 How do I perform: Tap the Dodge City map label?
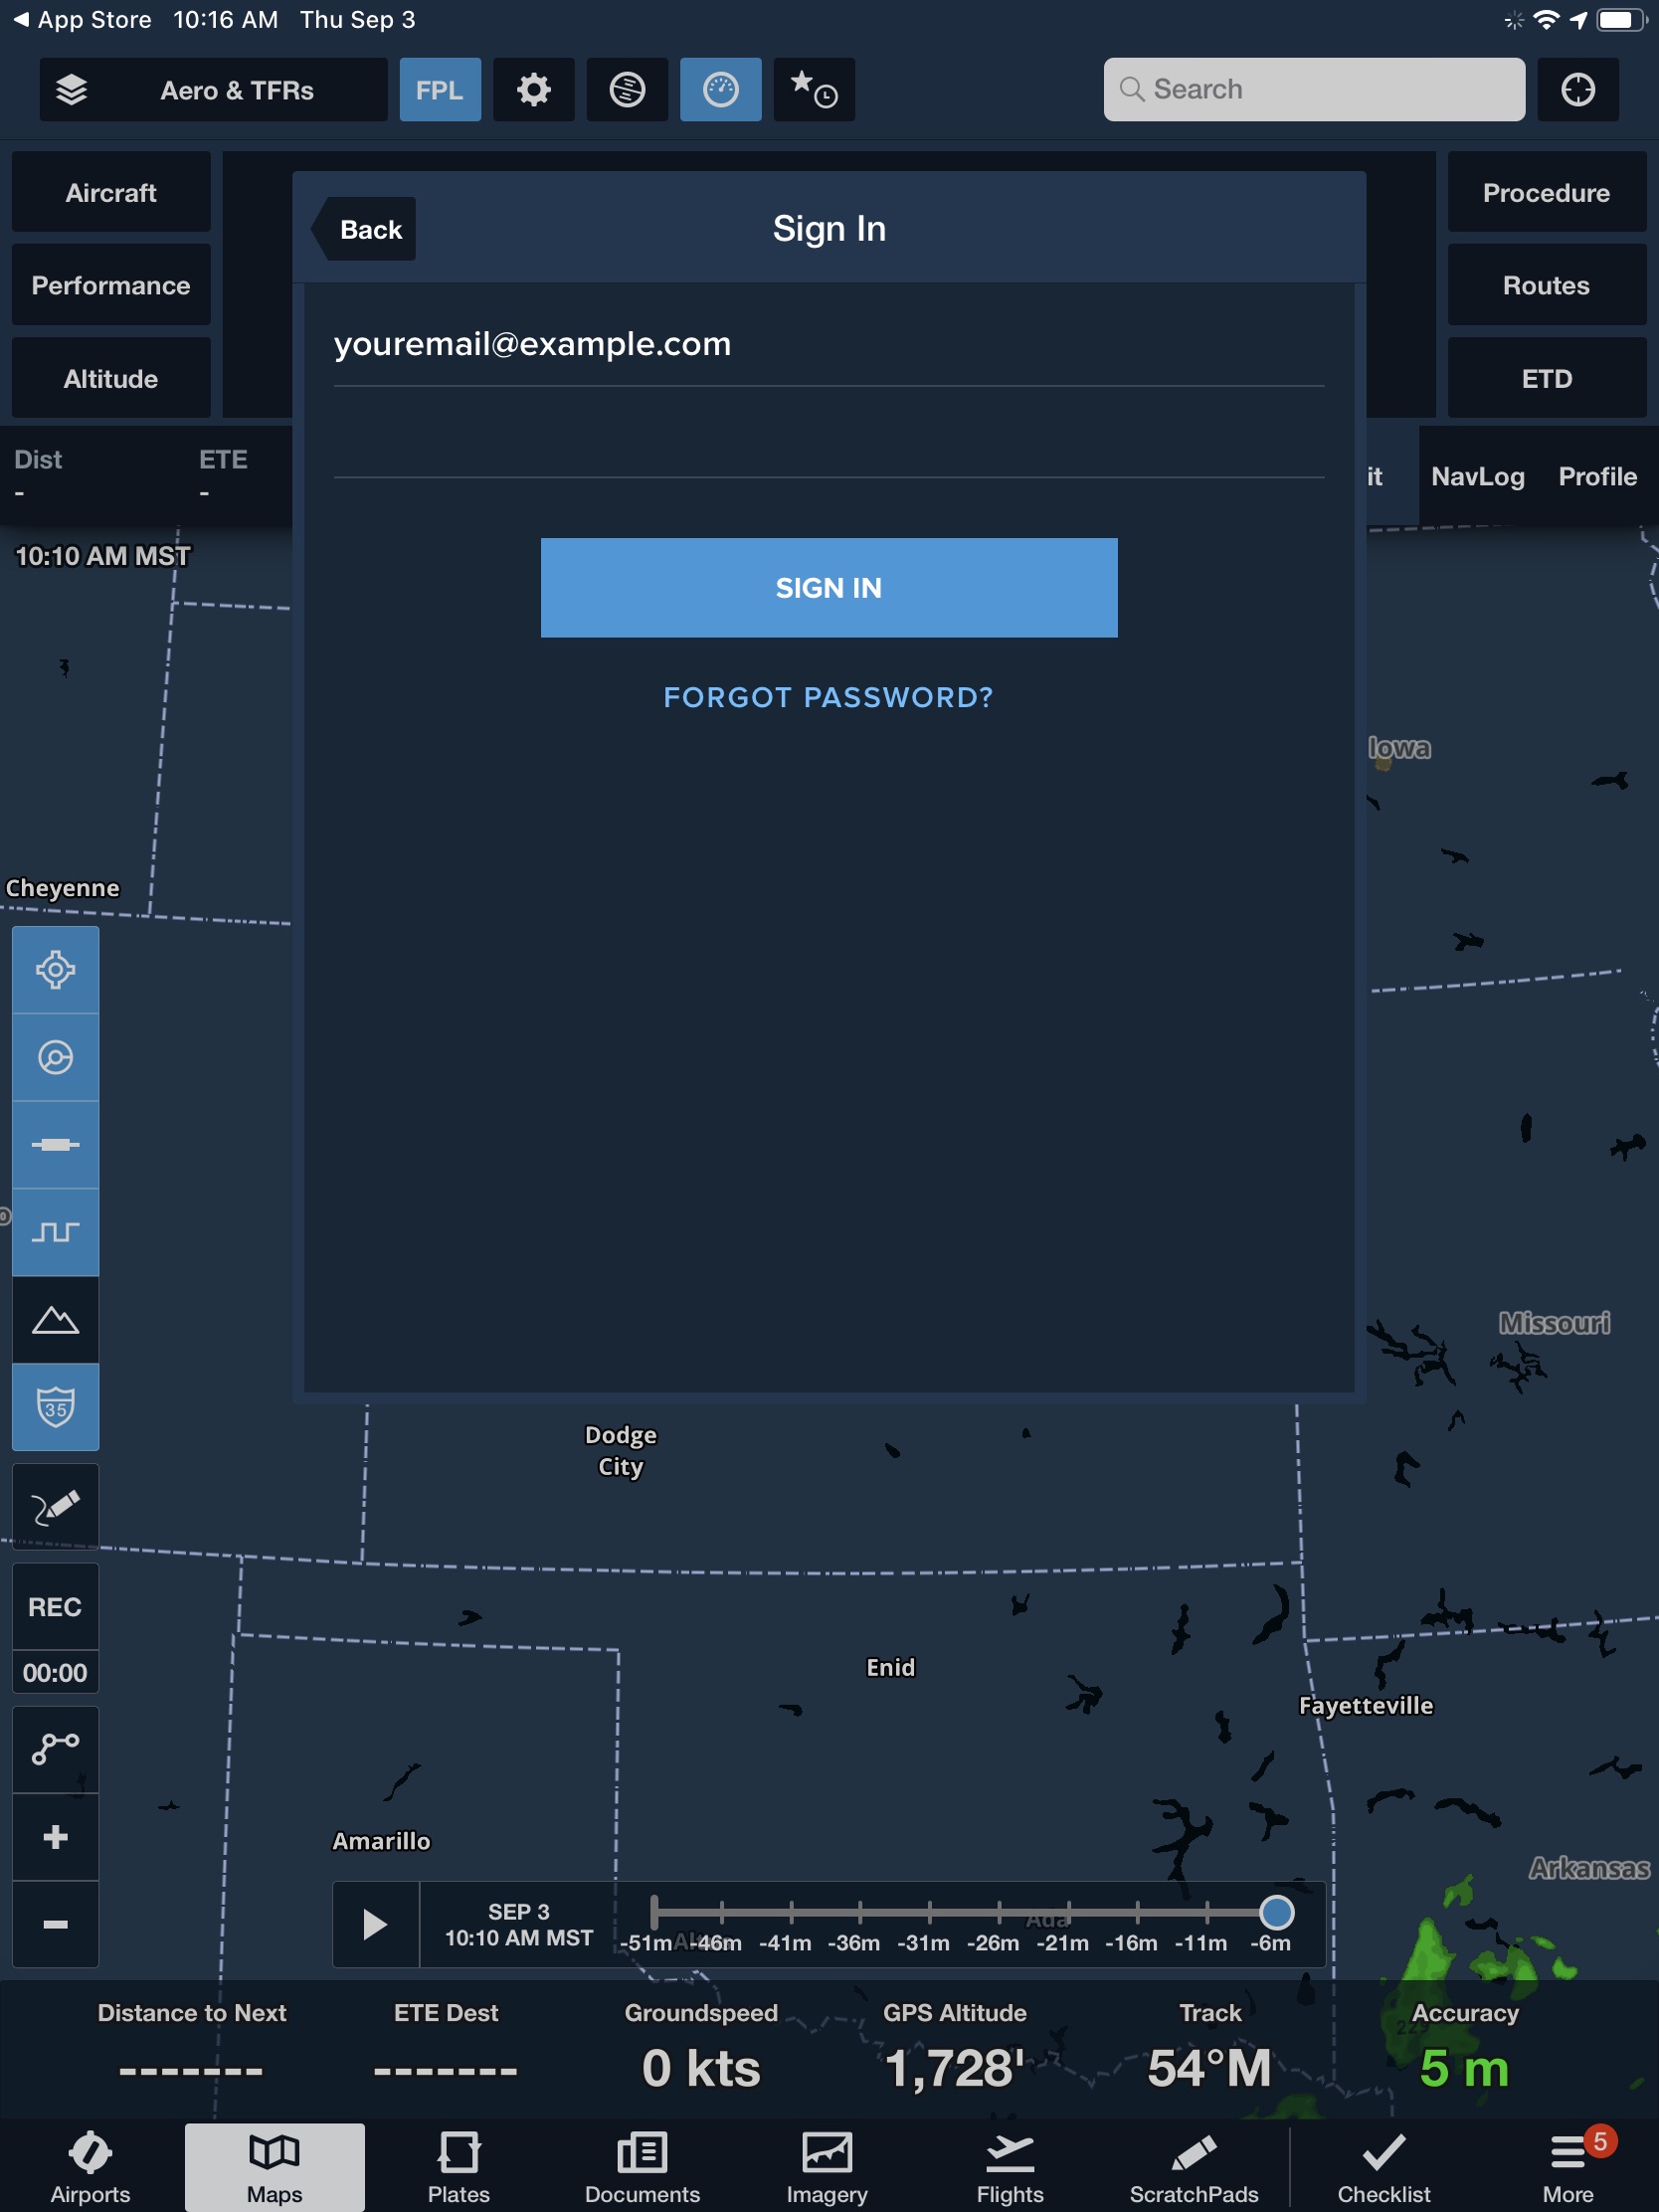(620, 1451)
